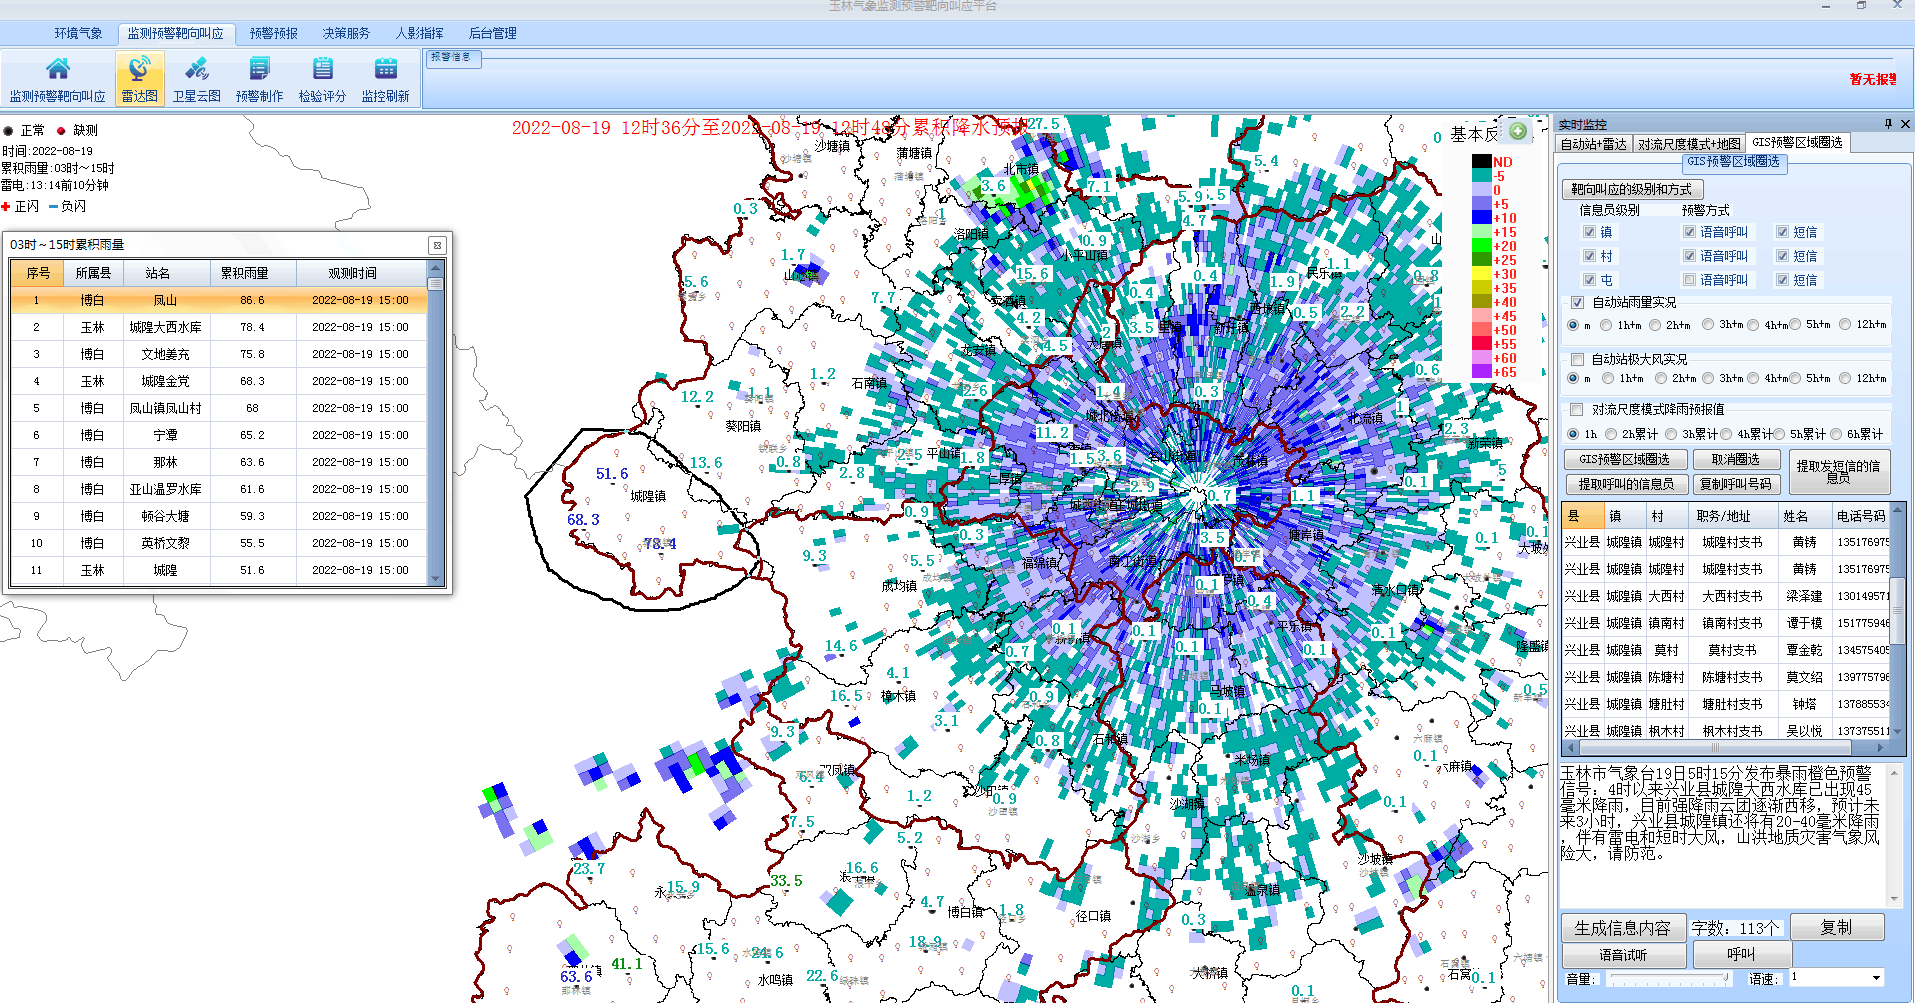This screenshot has width=1915, height=1003.
Task: Check the 对流尺度模式降雨预报值 checkbox
Action: pyautogui.click(x=1577, y=409)
